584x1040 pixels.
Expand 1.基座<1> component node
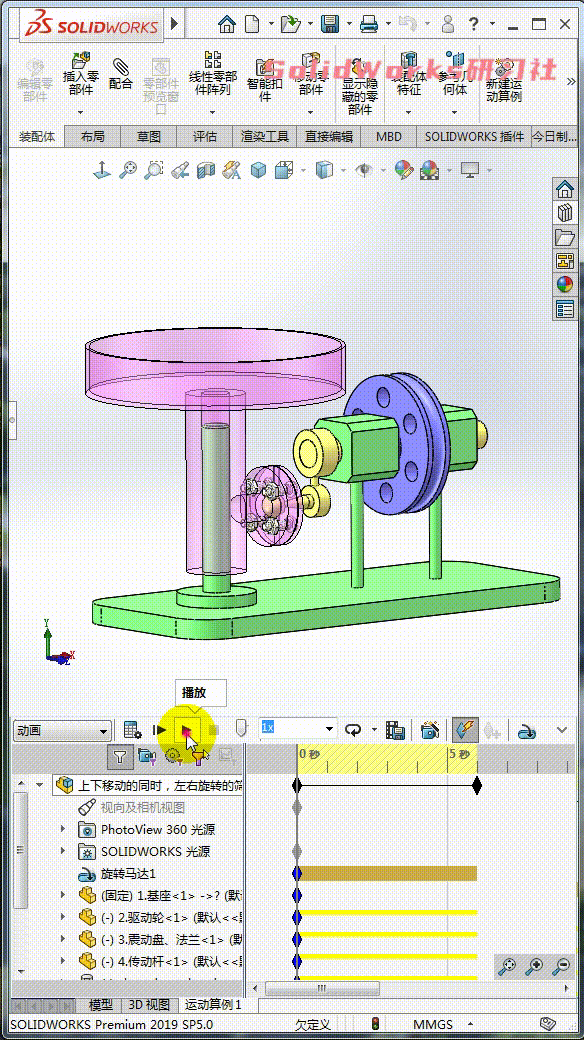pyautogui.click(x=63, y=895)
